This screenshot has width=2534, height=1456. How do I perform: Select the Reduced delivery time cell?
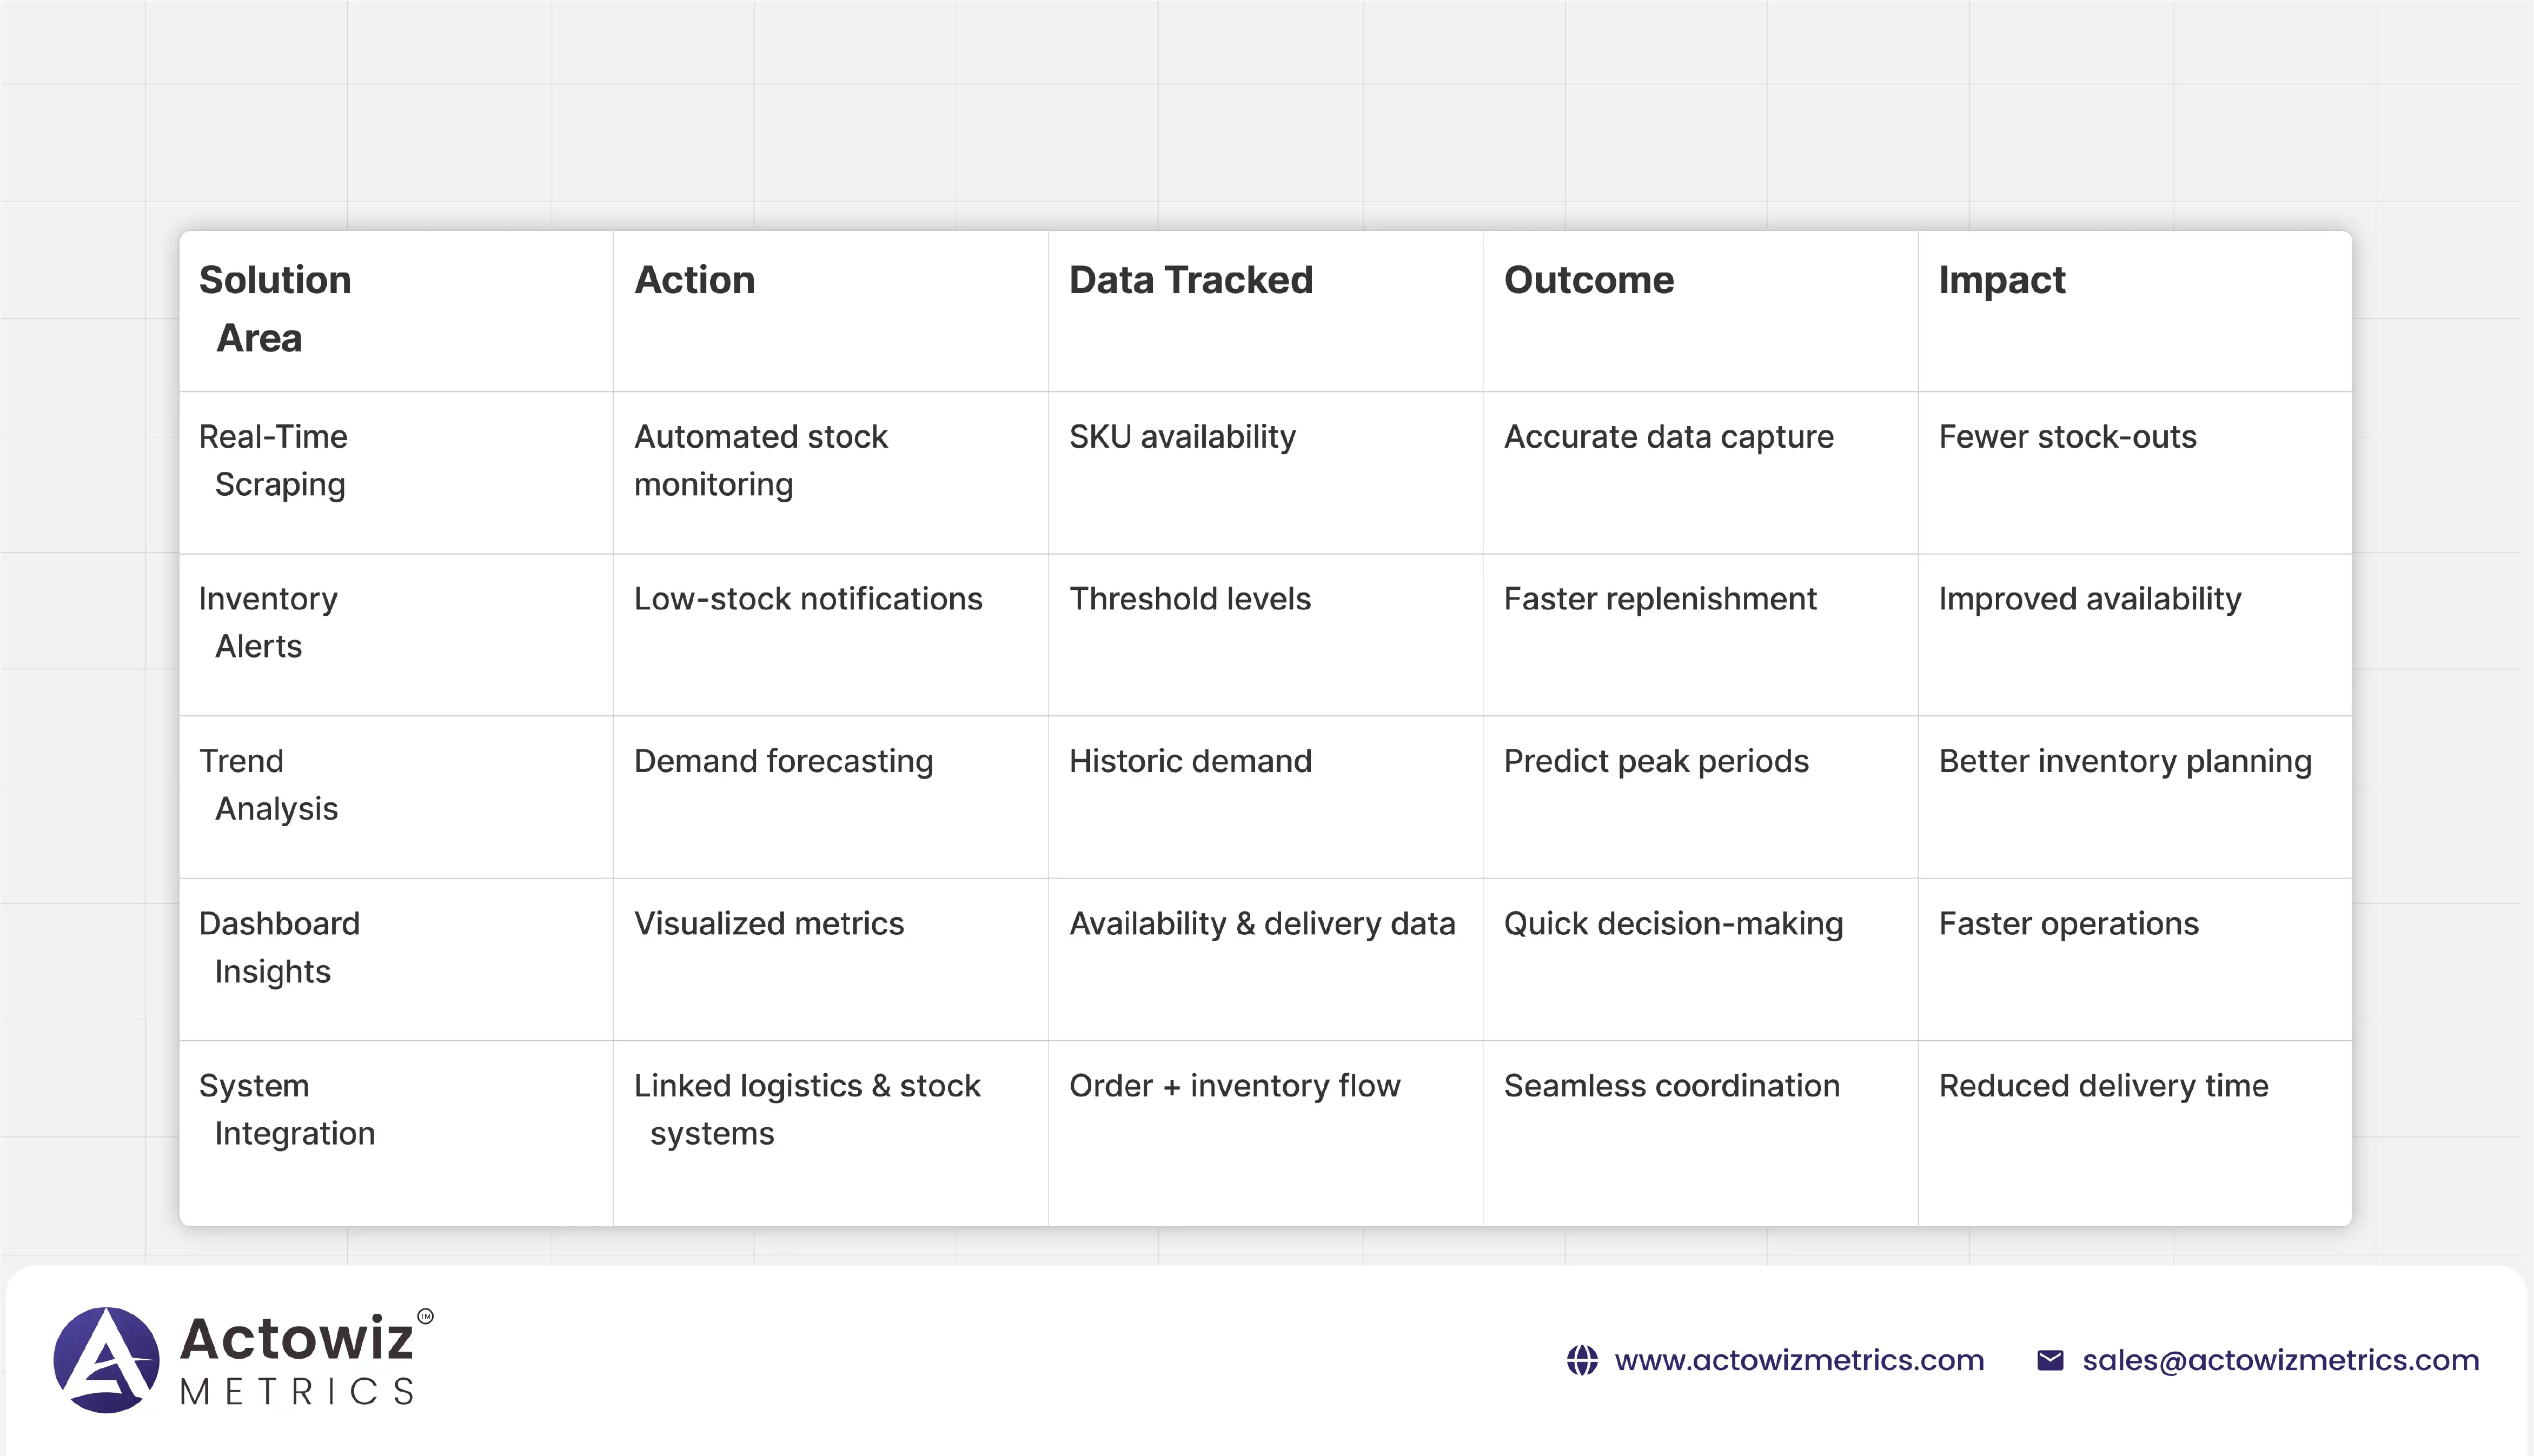pyautogui.click(x=2103, y=1086)
